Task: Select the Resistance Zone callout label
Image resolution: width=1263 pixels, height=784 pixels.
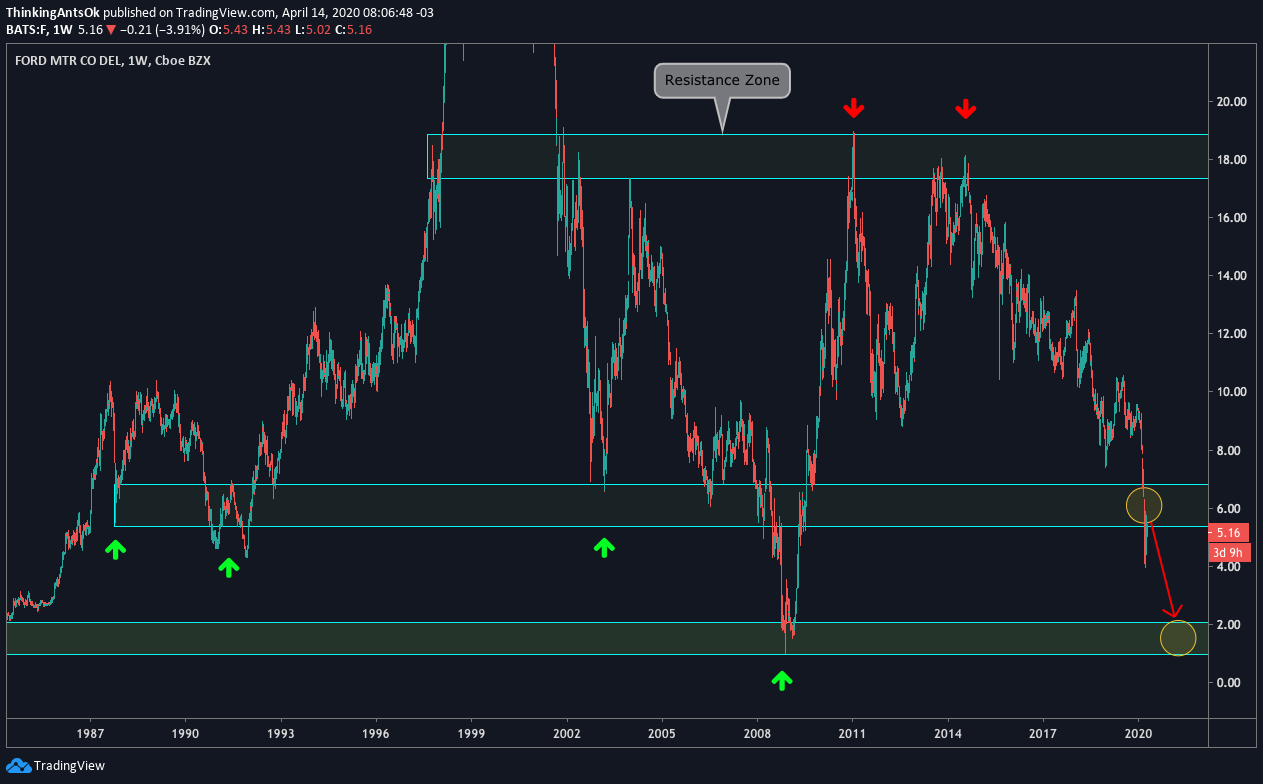Action: 722,80
